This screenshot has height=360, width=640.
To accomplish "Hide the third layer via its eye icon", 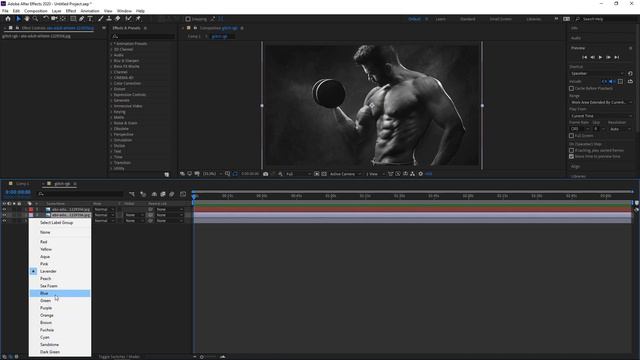I will (4, 221).
